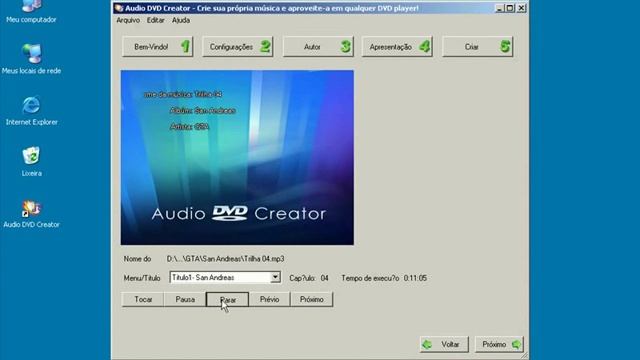Screen dimensions: 640x360
Task: Go to step 3 Autor
Action: click(318, 47)
